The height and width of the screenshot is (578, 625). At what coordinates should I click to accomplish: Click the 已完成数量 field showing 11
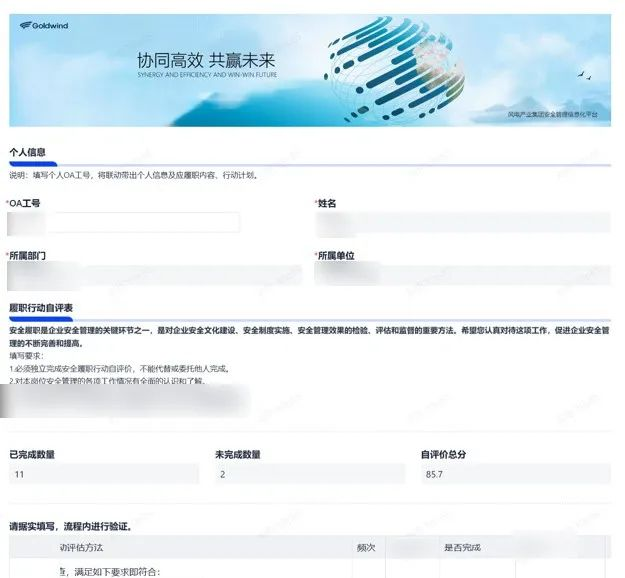click(103, 474)
